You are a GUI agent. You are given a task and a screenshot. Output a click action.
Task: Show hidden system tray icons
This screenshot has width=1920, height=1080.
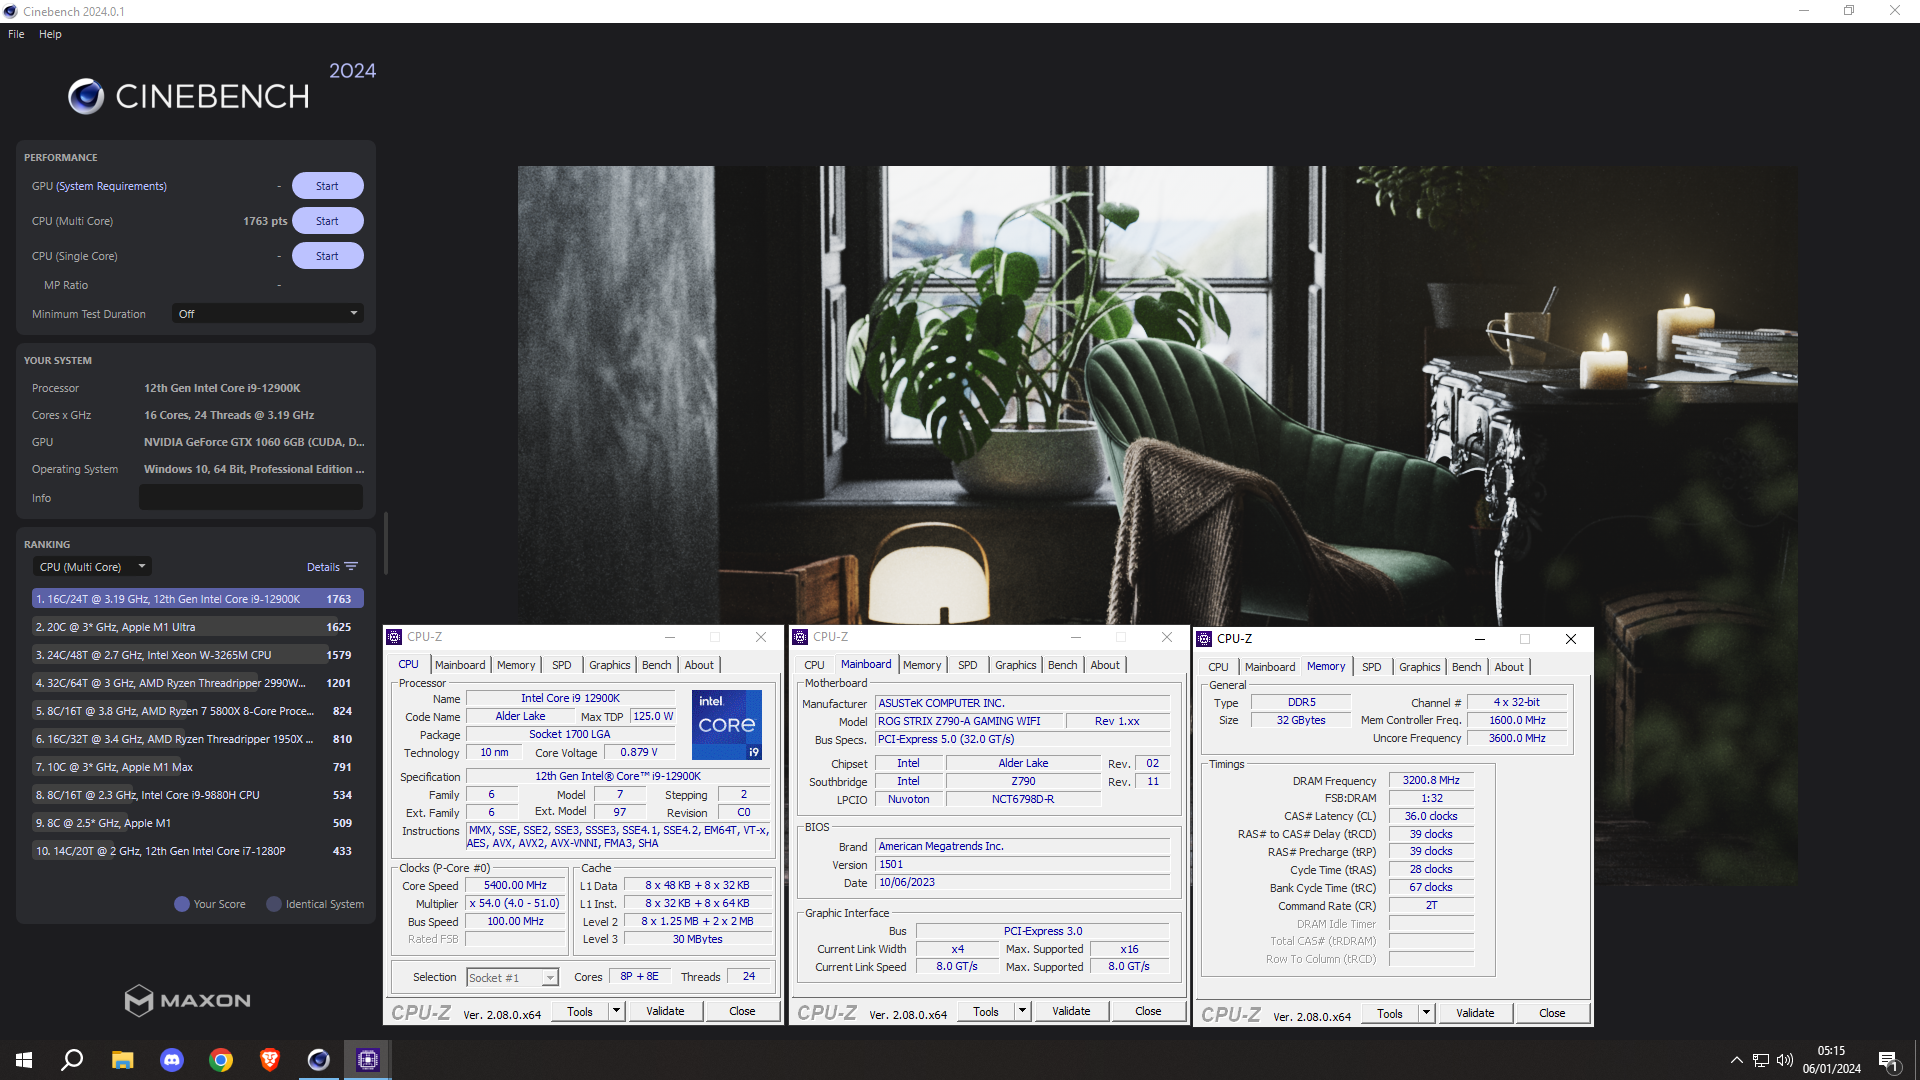point(1736,1060)
